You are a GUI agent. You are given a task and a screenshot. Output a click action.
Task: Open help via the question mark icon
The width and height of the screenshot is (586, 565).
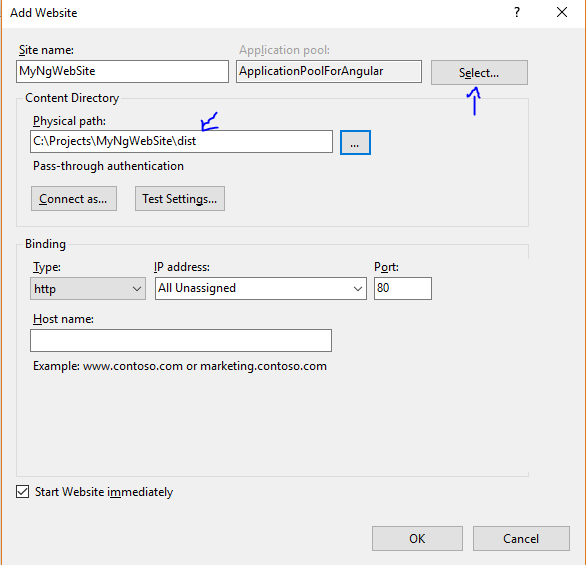point(517,12)
